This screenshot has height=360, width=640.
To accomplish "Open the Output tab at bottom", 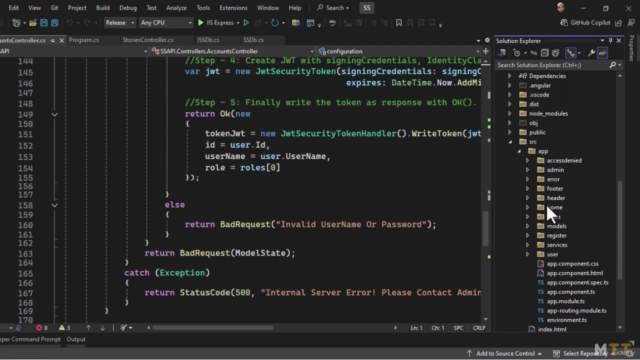I will click(x=76, y=339).
